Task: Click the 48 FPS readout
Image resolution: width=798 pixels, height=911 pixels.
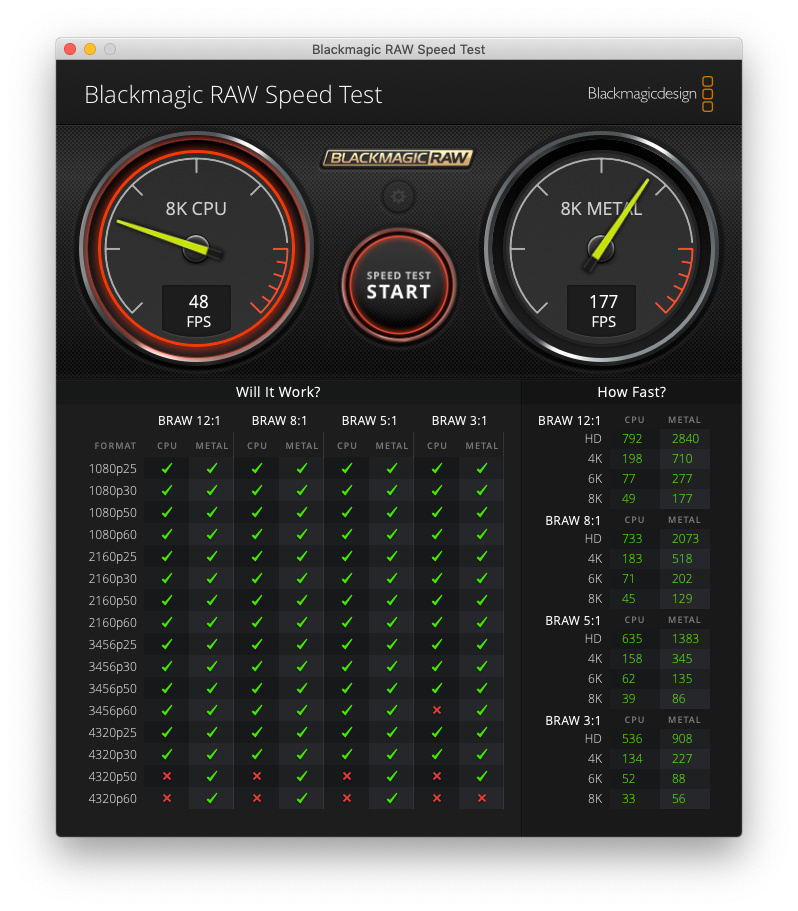Action: pos(197,311)
